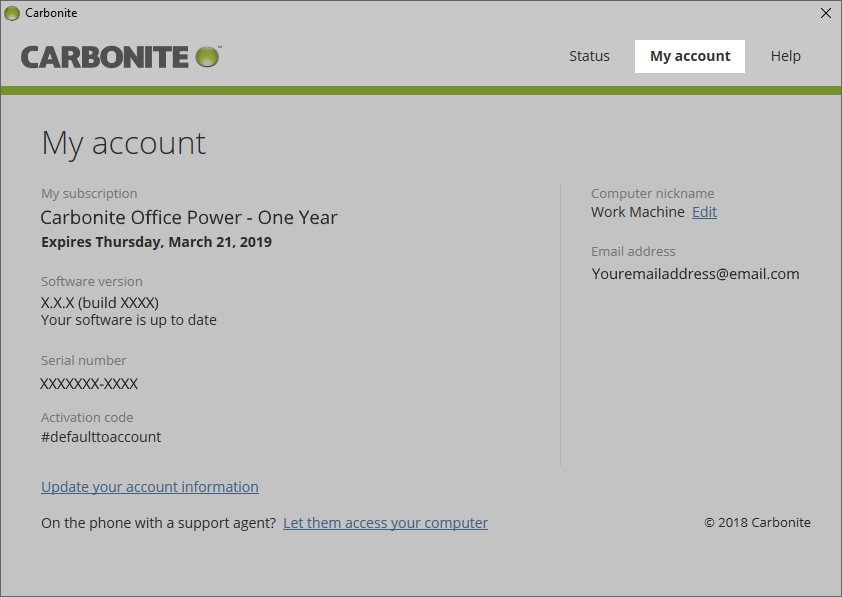Click the 2018 Carbonite copyright text
Screen dimensions: 842x597
tap(757, 523)
